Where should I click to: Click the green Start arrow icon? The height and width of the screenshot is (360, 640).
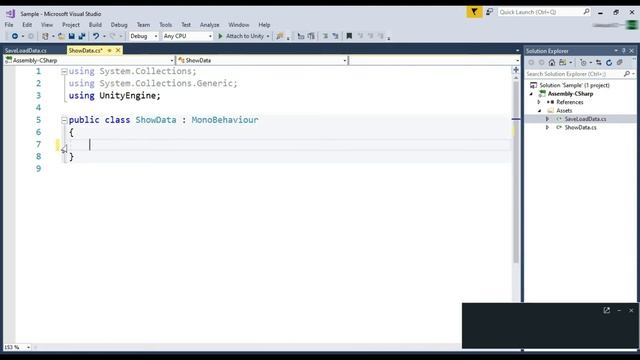point(220,36)
